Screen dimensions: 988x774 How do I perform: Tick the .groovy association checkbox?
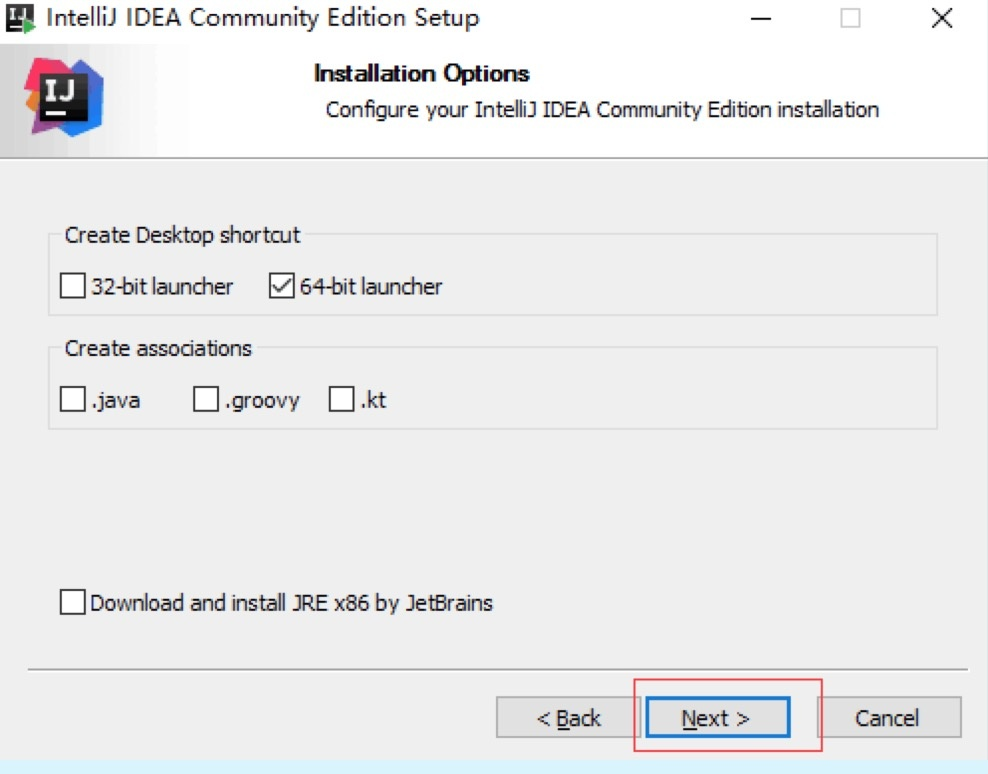(x=205, y=399)
